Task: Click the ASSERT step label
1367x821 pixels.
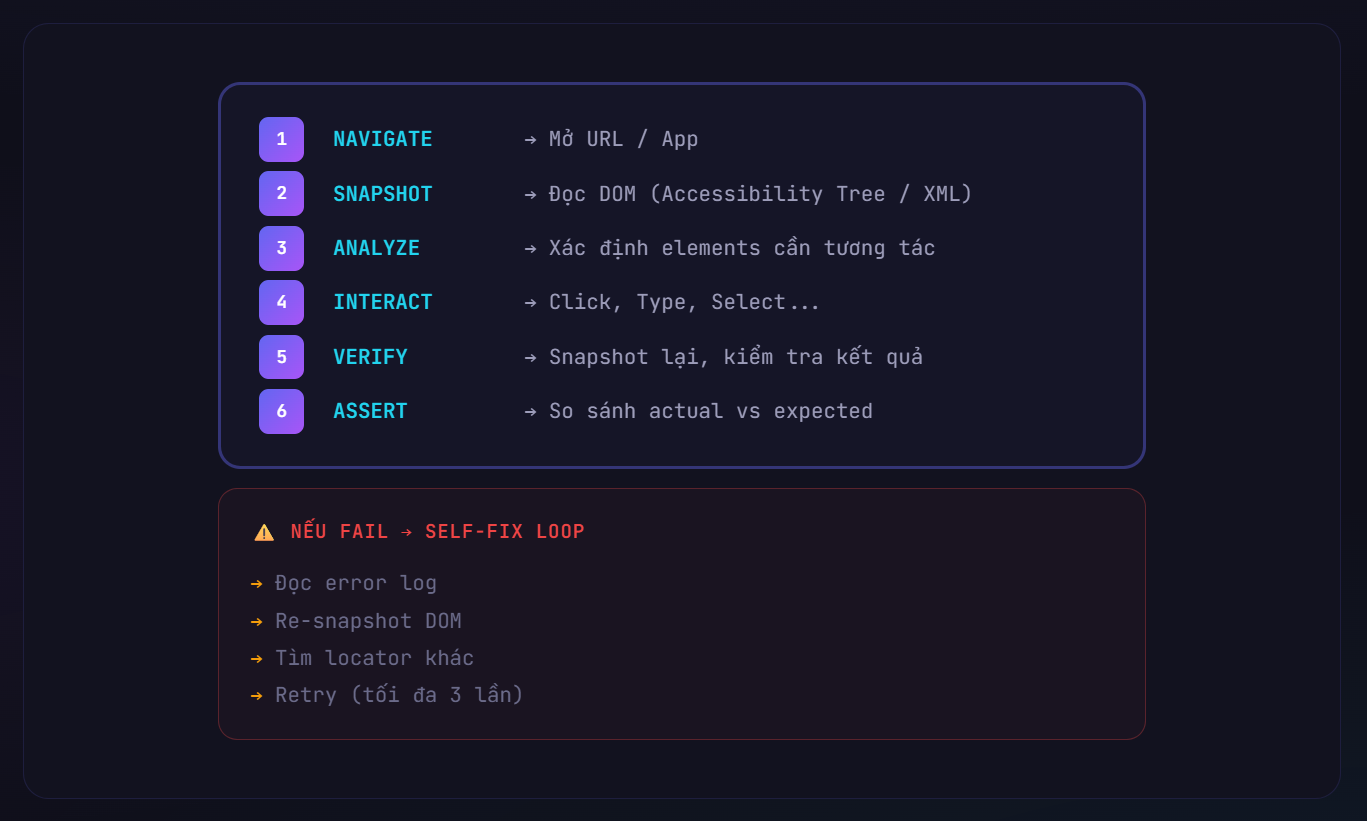Action: (x=370, y=411)
